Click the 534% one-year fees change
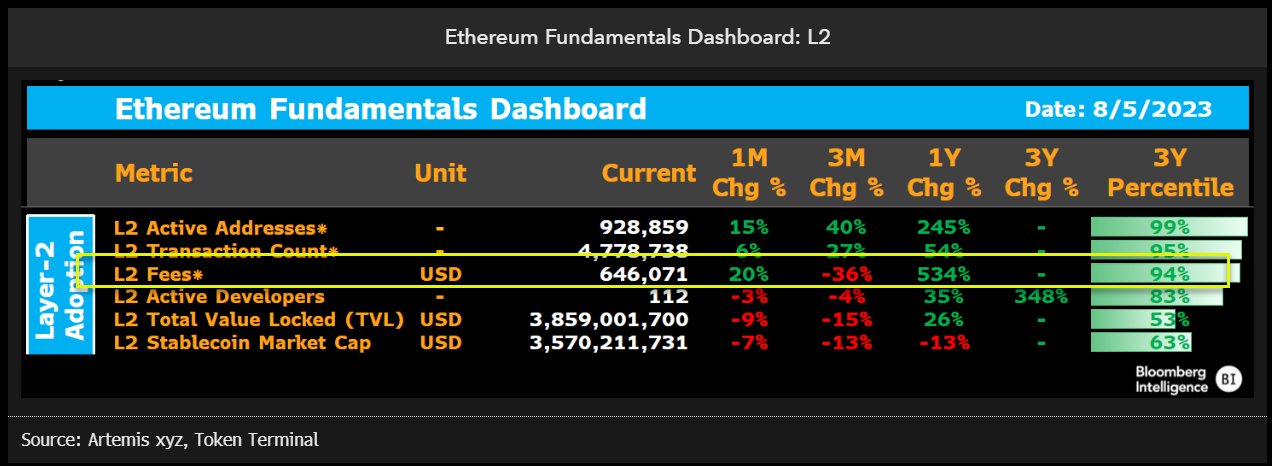 tap(943, 274)
